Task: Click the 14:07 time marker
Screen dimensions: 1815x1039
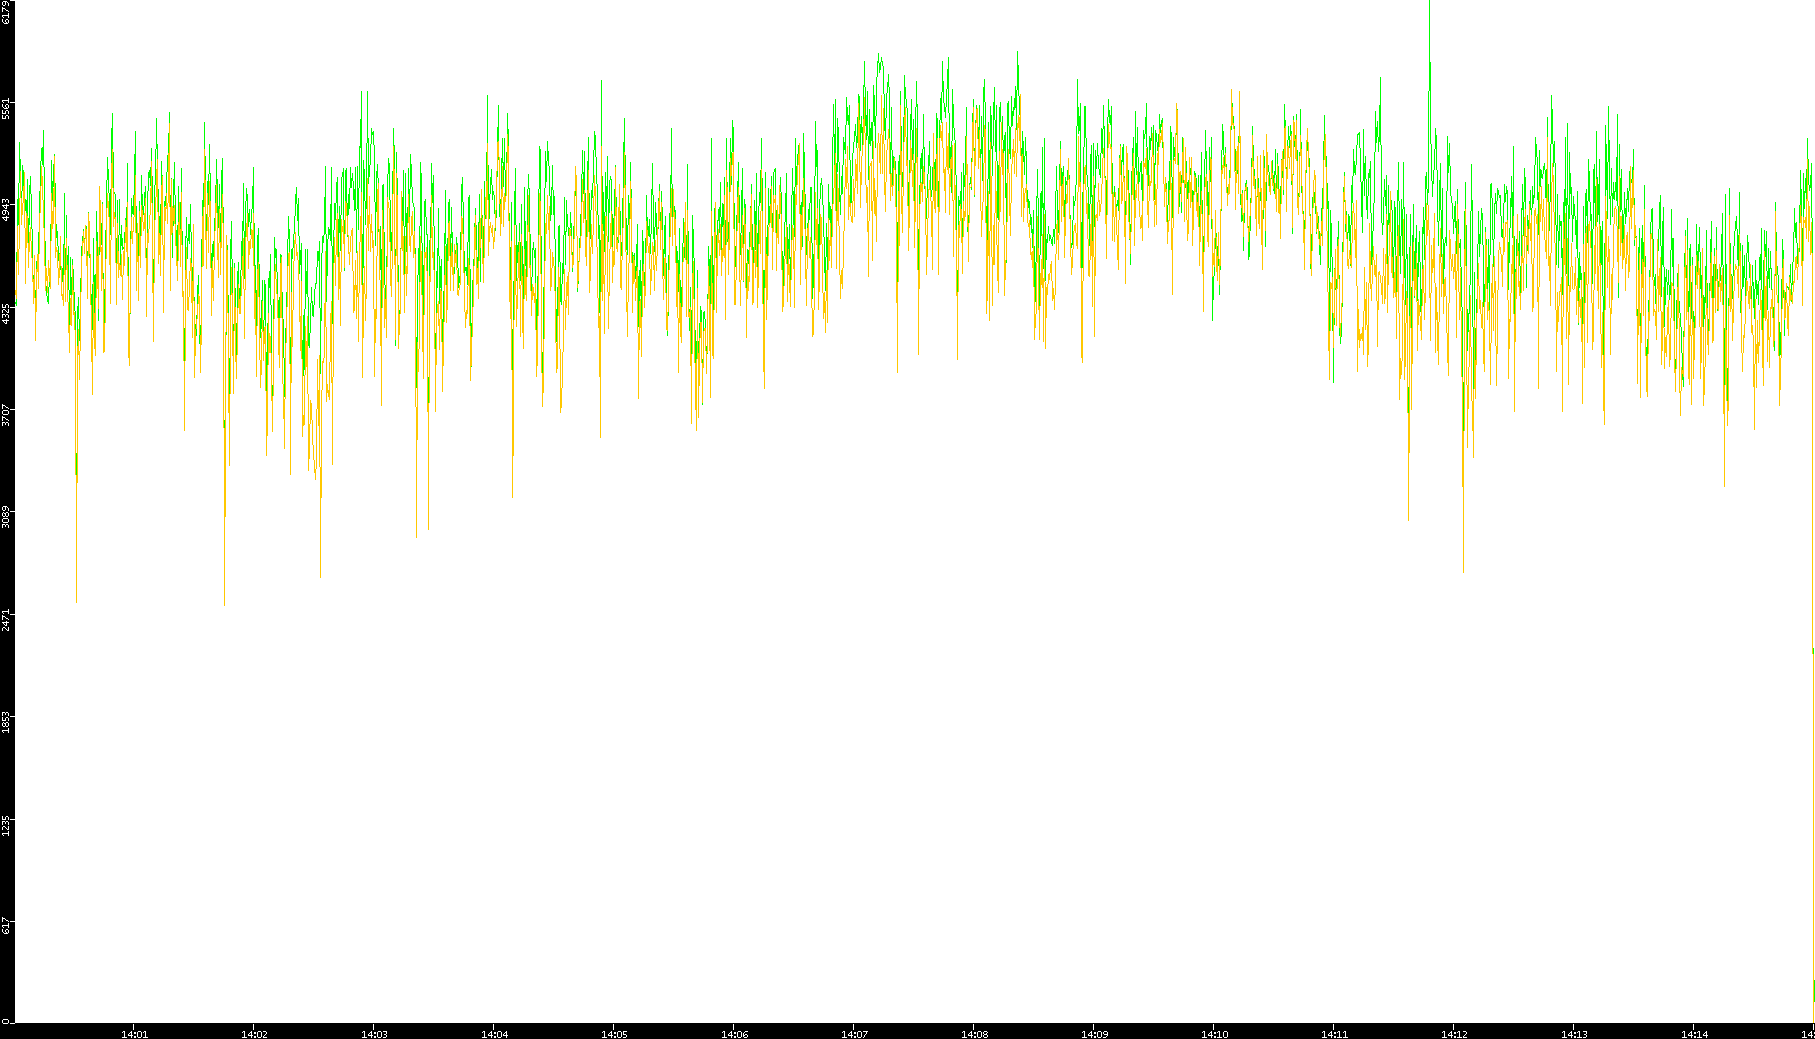Action: click(x=854, y=1034)
